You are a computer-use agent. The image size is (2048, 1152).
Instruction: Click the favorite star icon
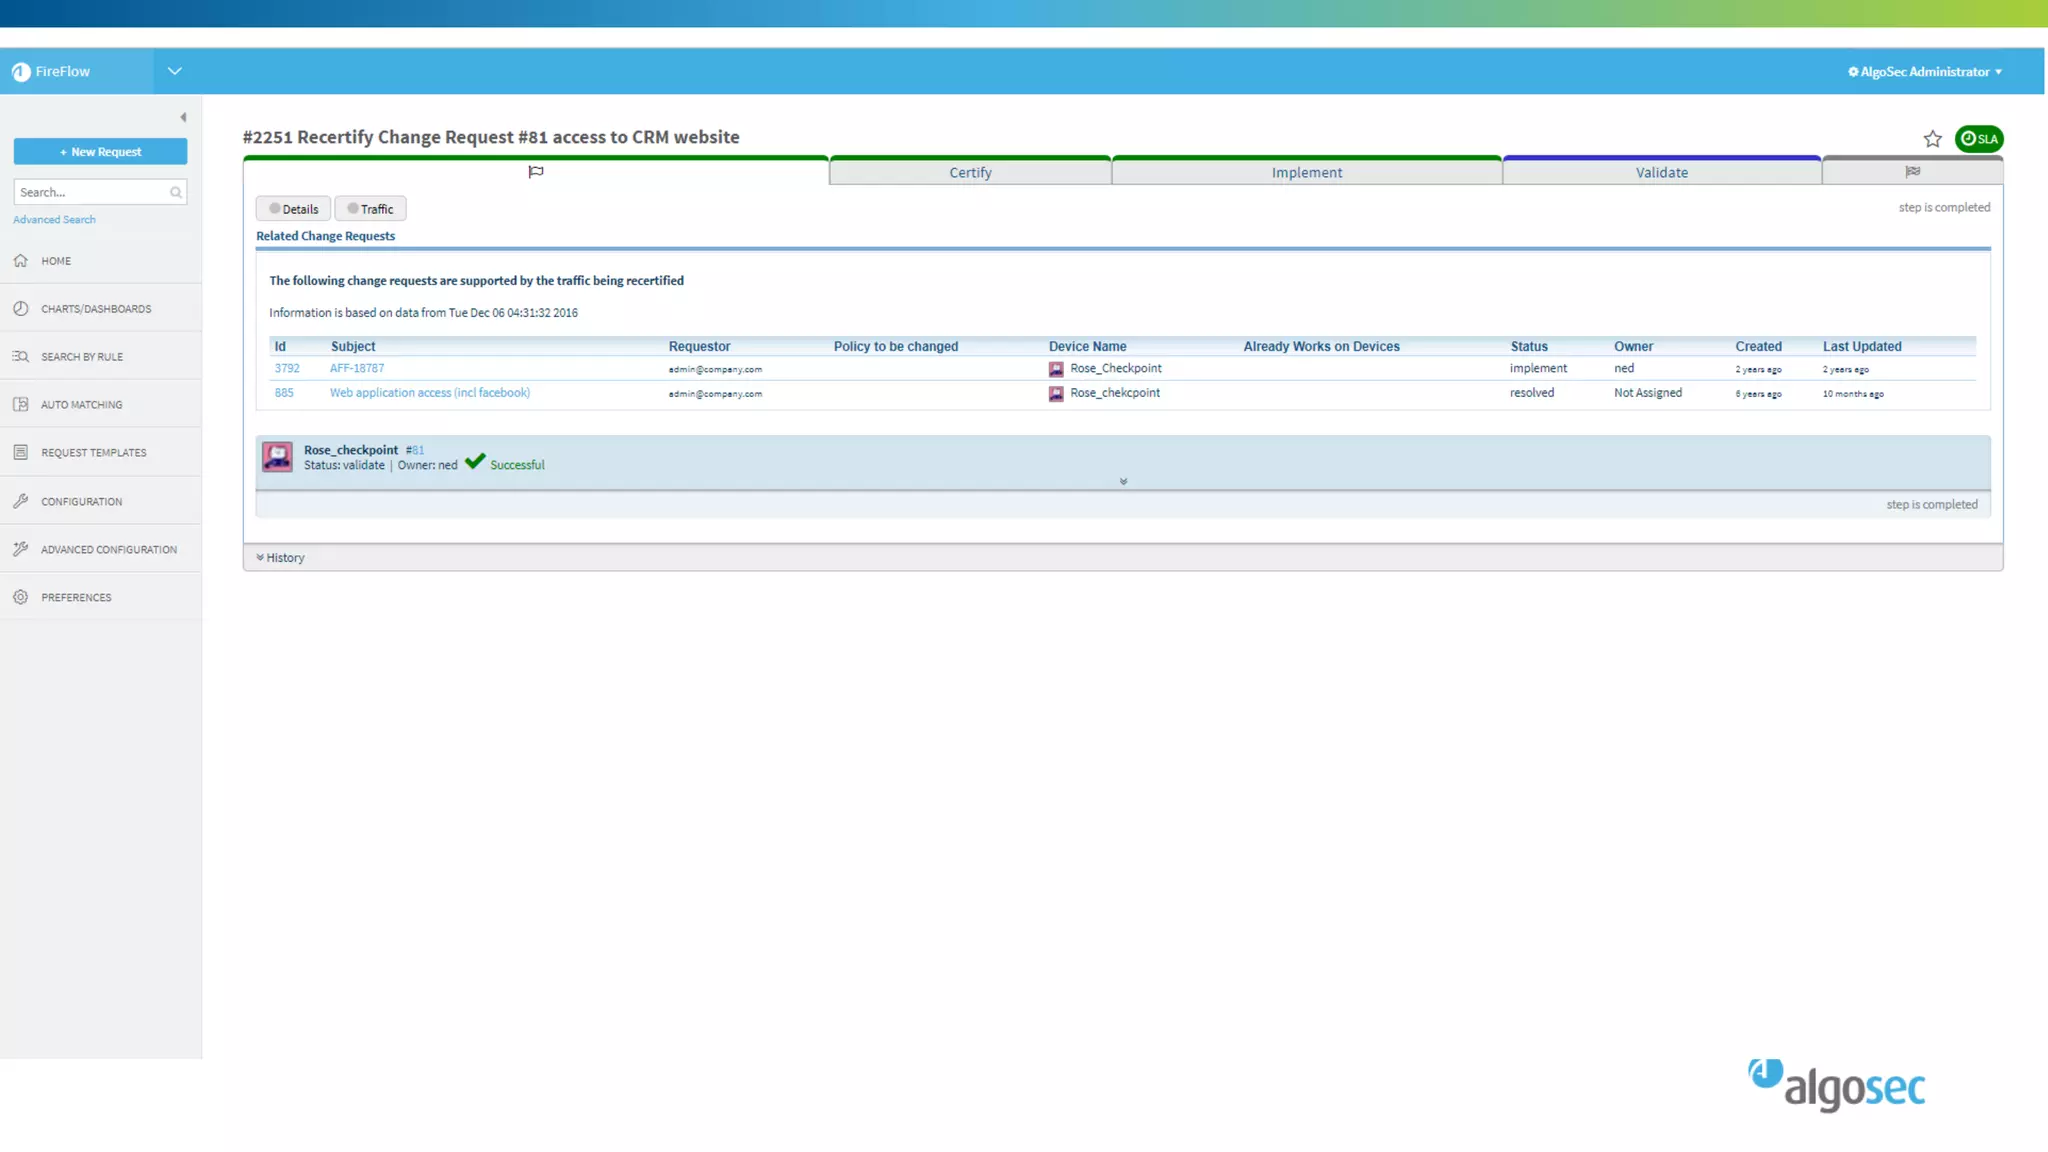coord(1932,139)
